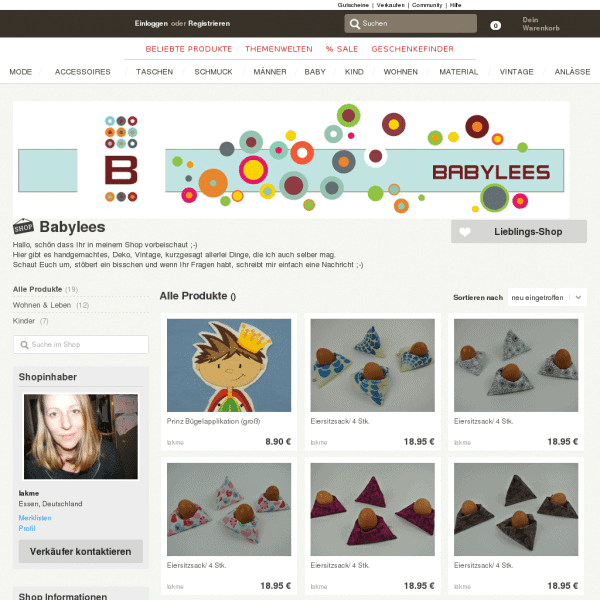Viewport: 600px width, 600px height.
Task: Open the cart counter badge
Action: click(495, 26)
